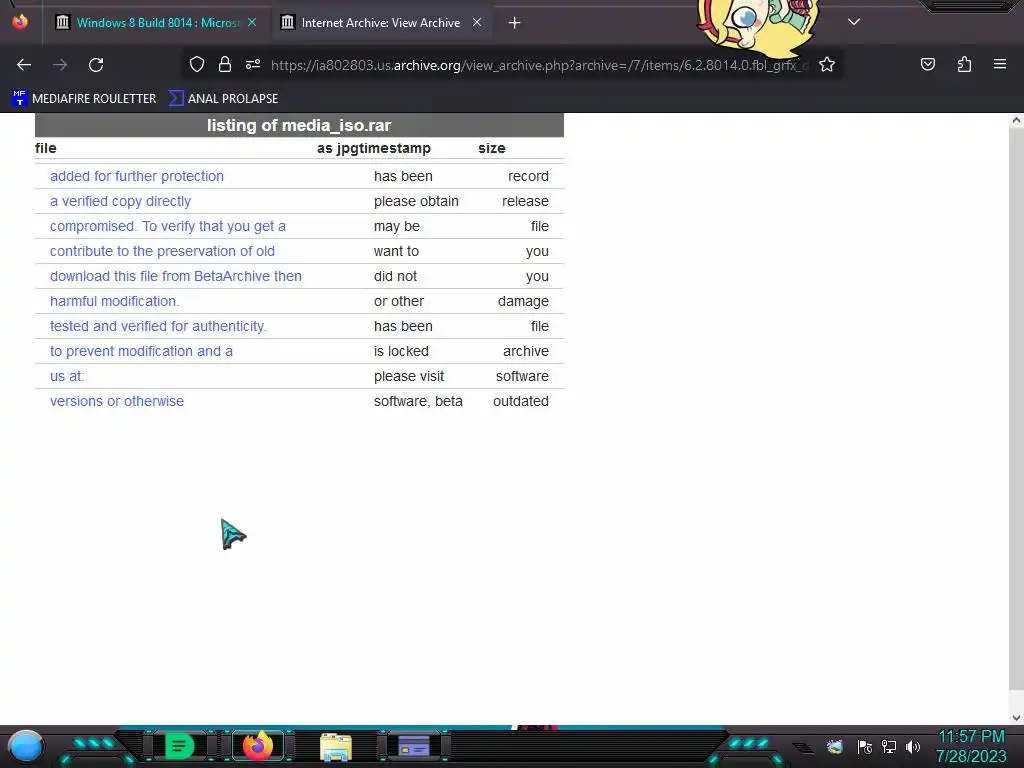Open 'added for further protection' file link
1024x768 pixels.
pyautogui.click(x=136, y=176)
